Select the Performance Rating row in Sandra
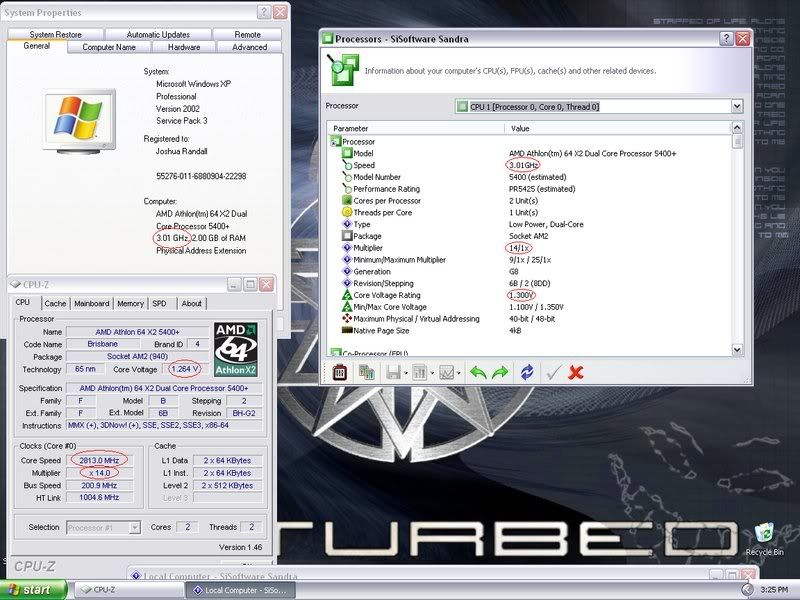Image resolution: width=800 pixels, height=600 pixels. (530, 189)
